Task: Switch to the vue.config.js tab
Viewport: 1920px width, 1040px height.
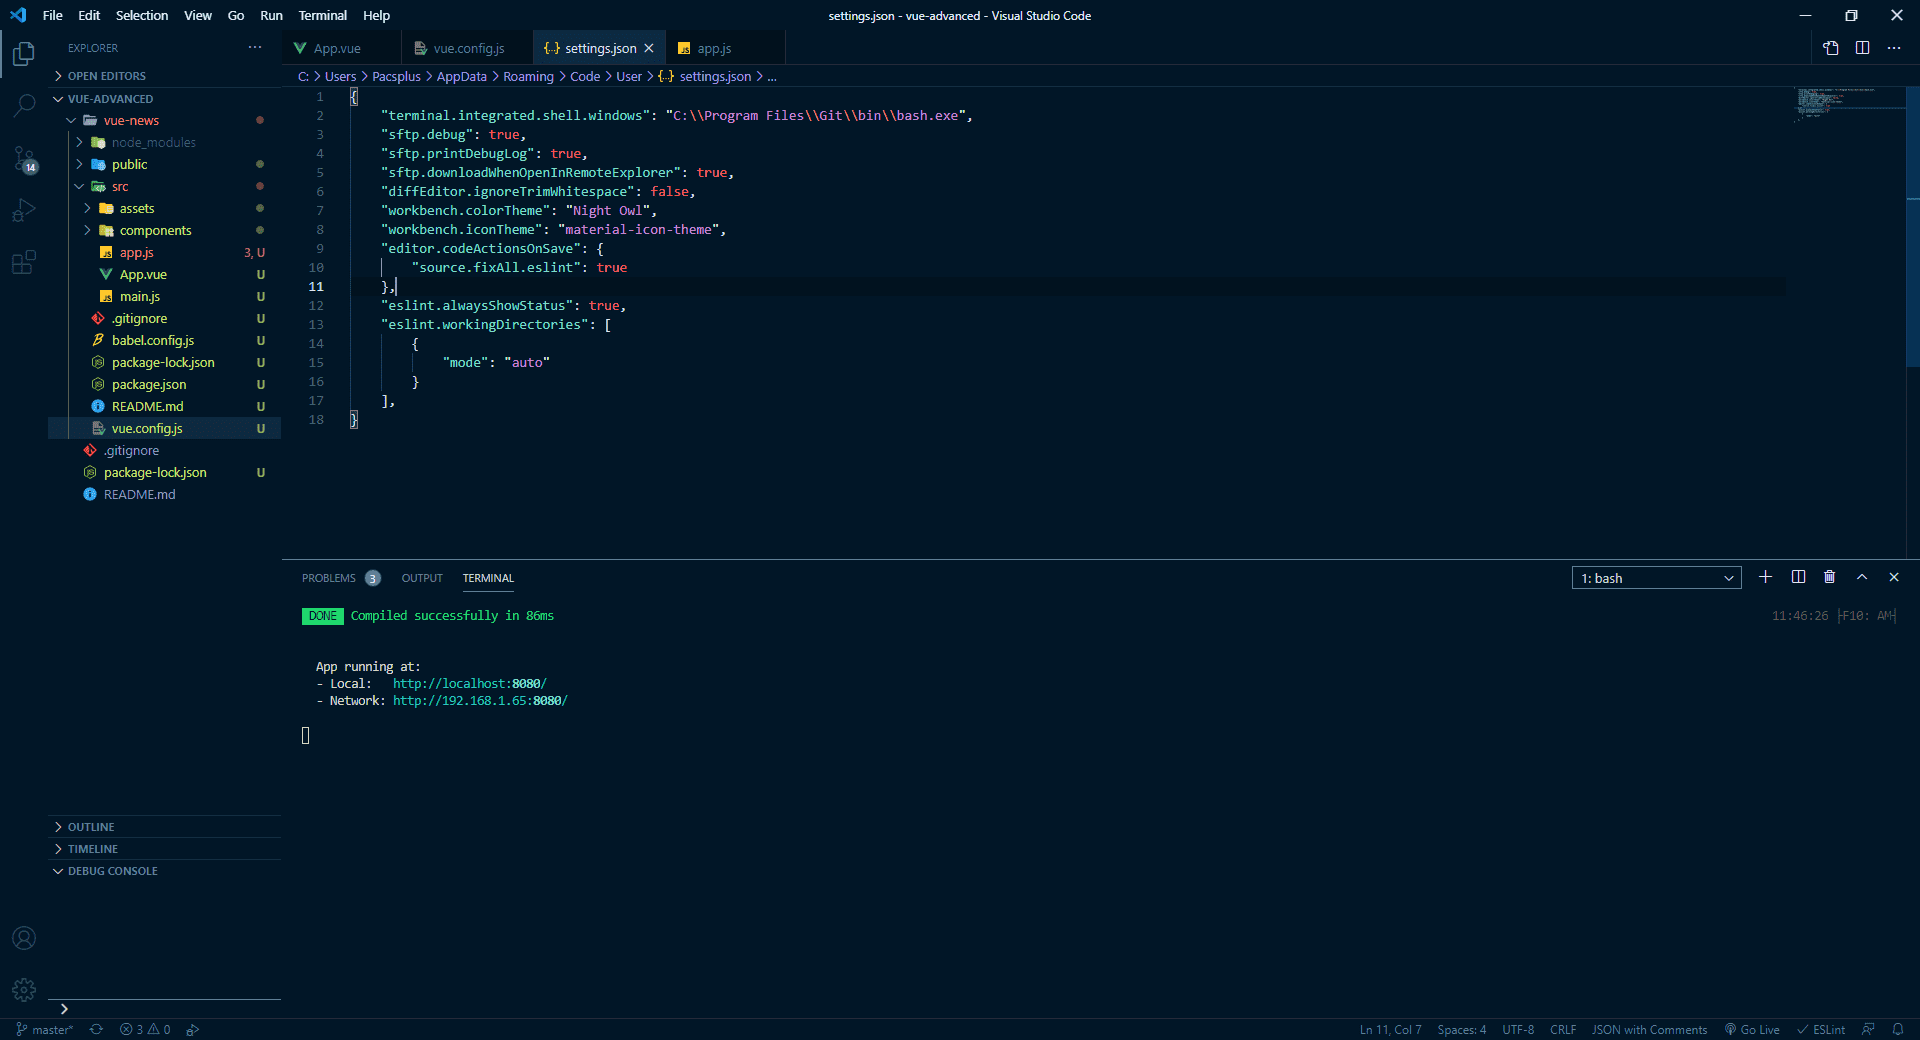Action: pyautogui.click(x=468, y=48)
